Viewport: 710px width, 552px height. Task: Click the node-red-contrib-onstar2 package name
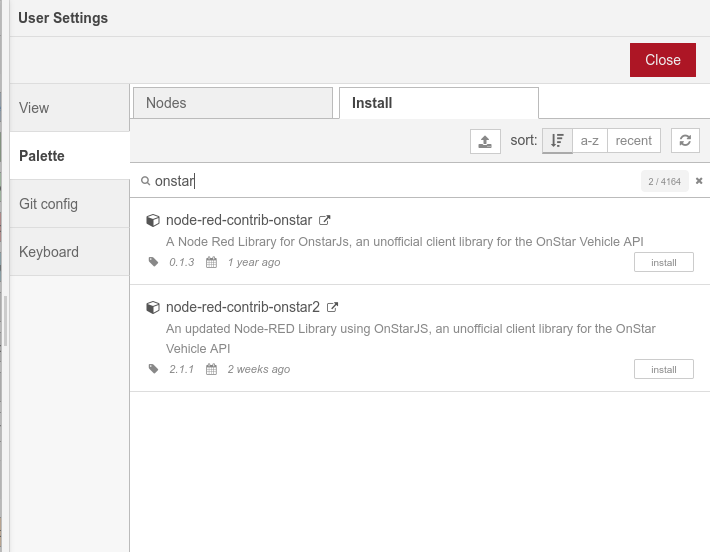pyautogui.click(x=243, y=307)
